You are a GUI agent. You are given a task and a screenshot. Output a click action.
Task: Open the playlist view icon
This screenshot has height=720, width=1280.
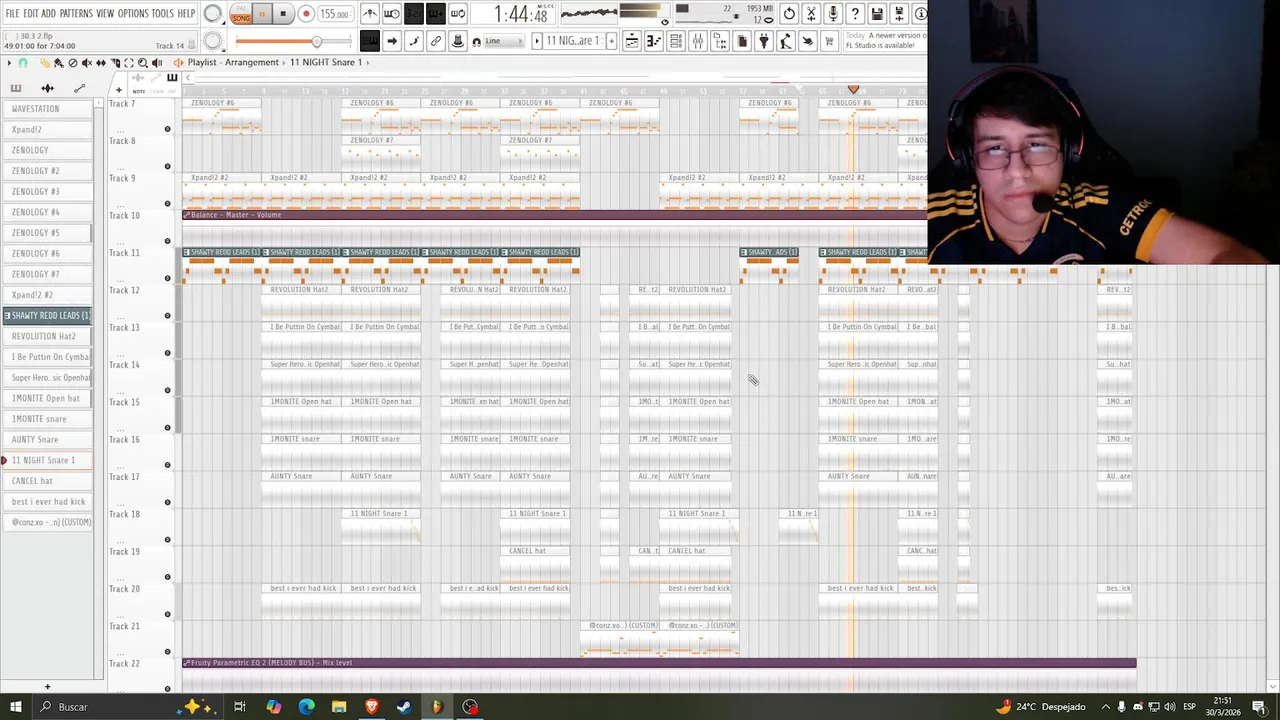631,41
